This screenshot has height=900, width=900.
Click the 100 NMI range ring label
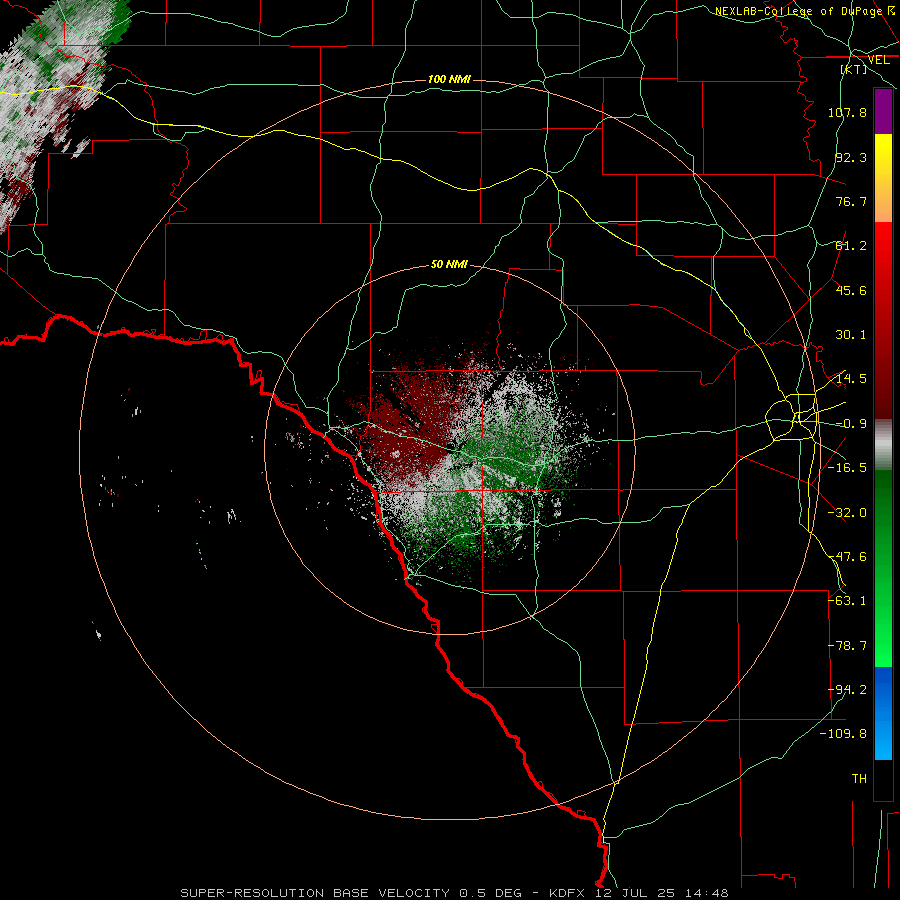(449, 79)
